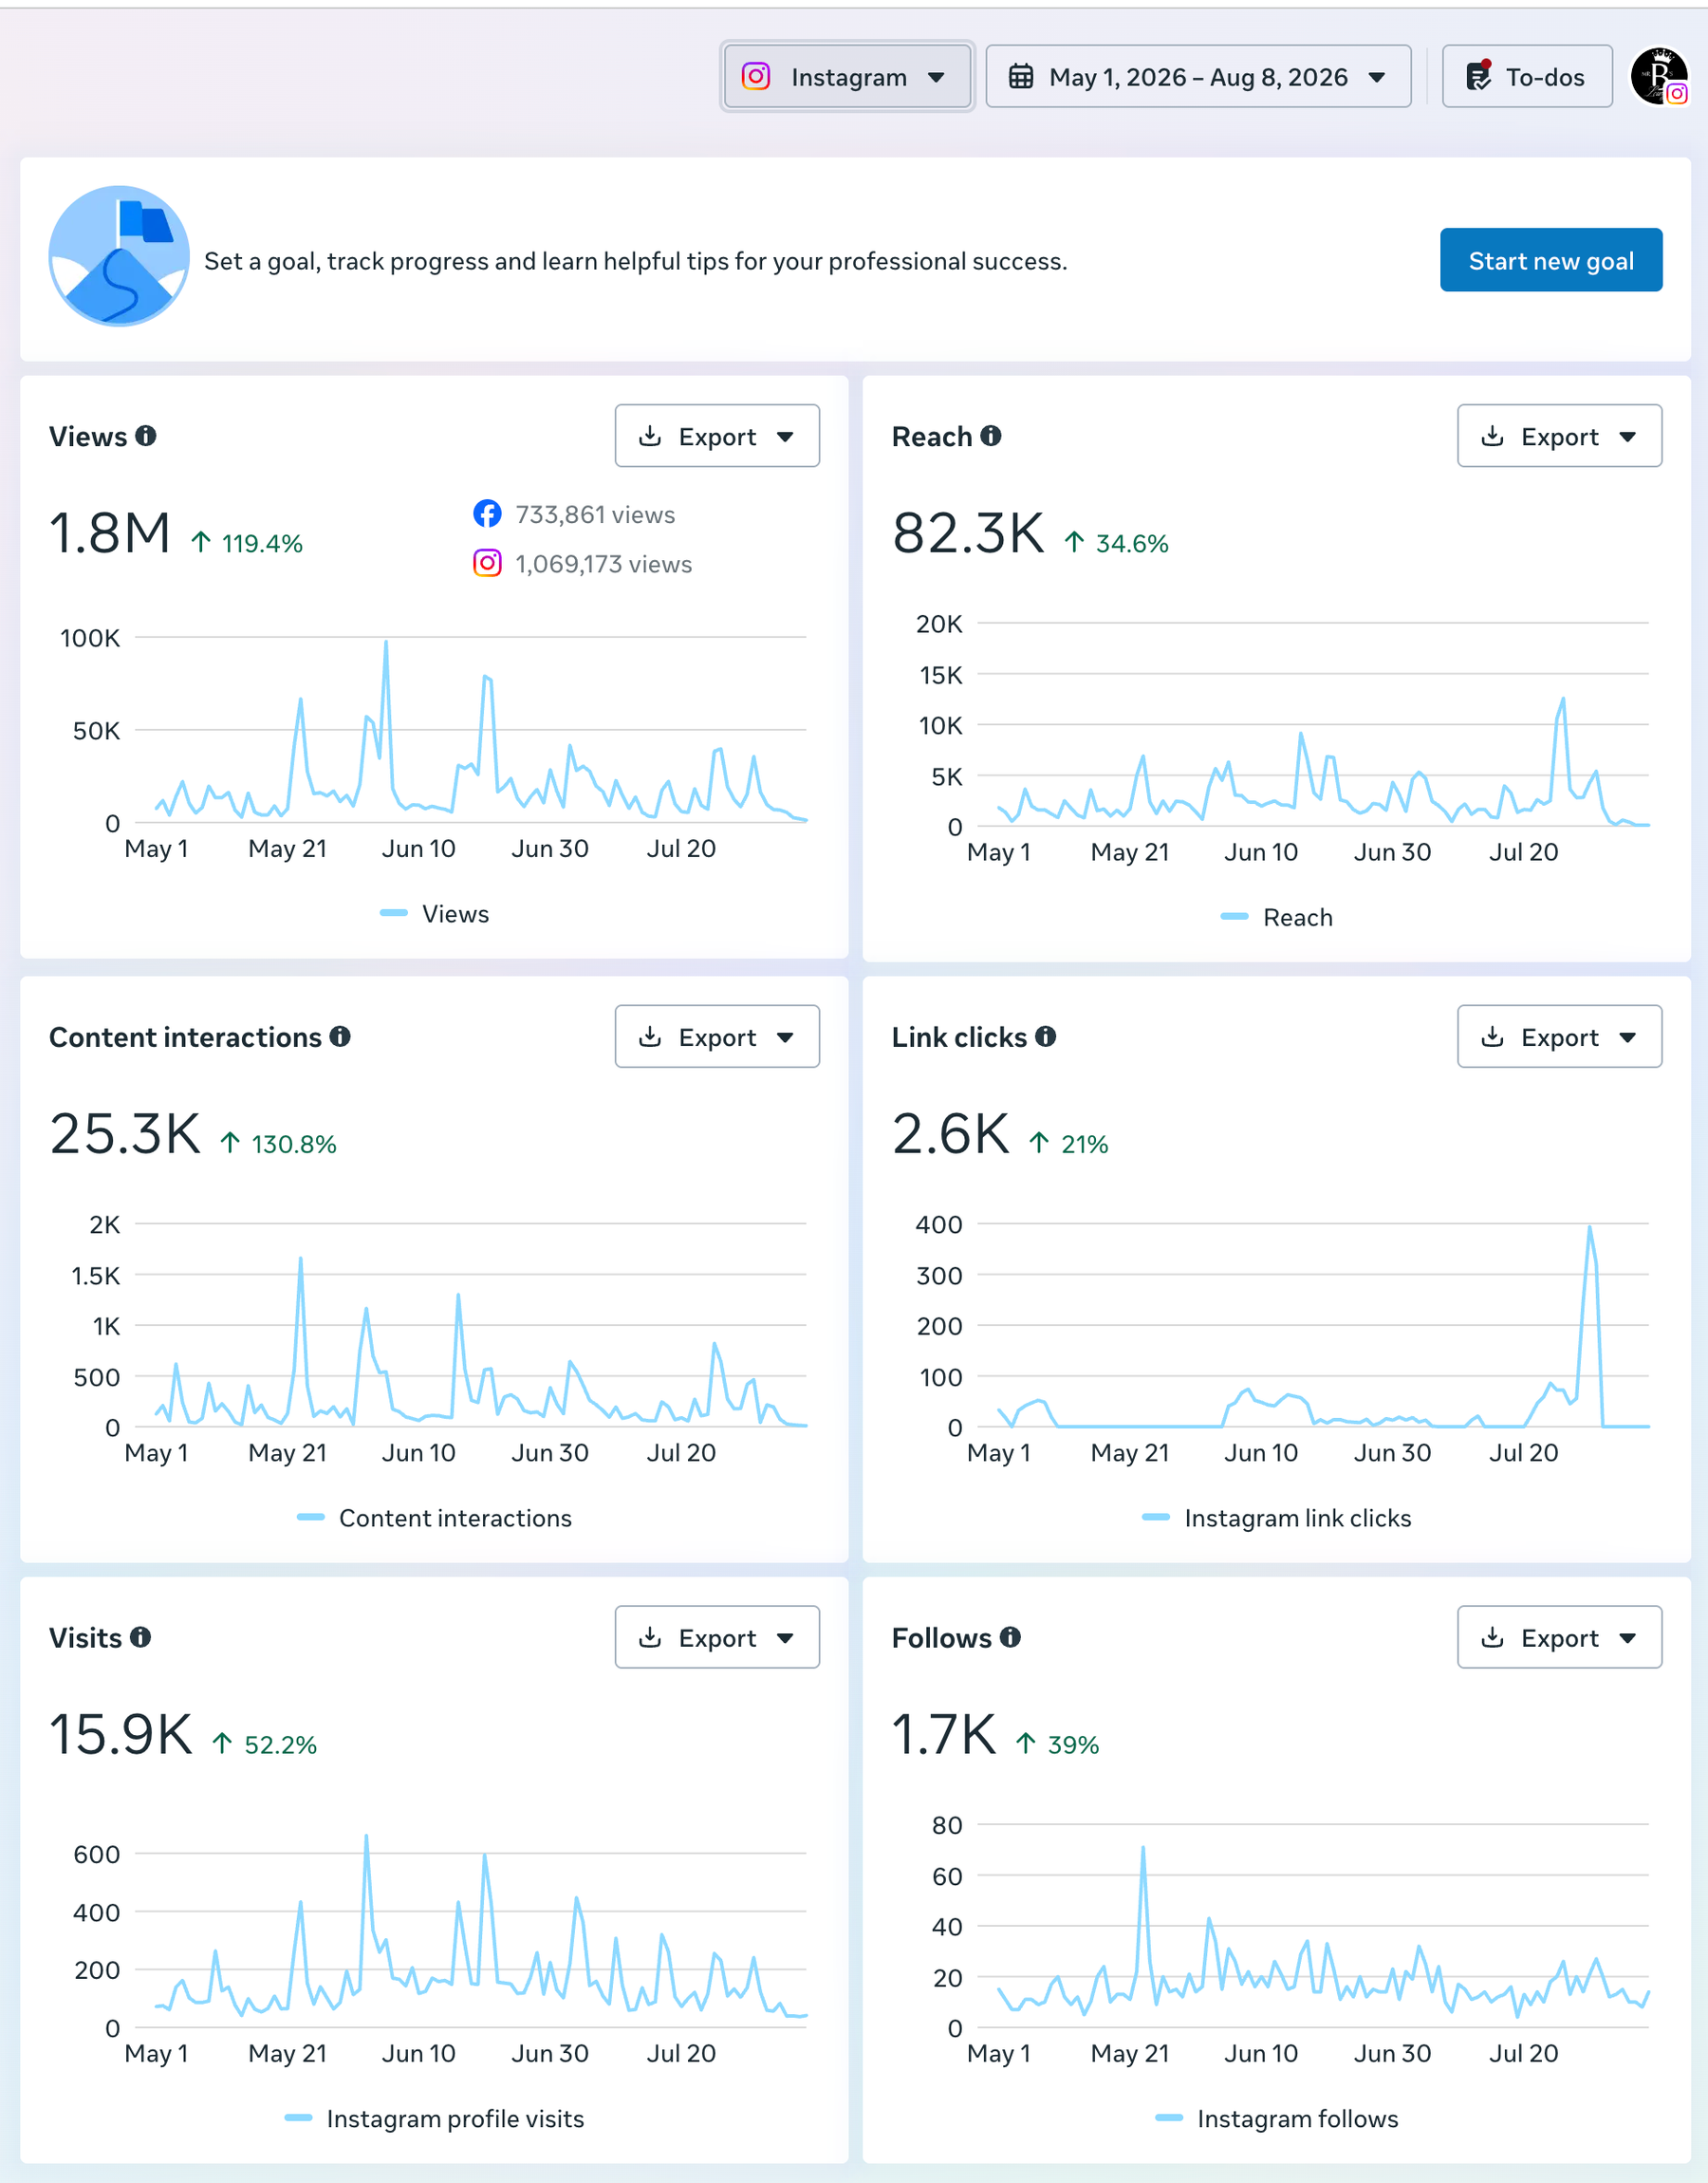Click download icon in Content interactions Export
Image resolution: width=1708 pixels, height=2183 pixels.
tap(650, 1036)
